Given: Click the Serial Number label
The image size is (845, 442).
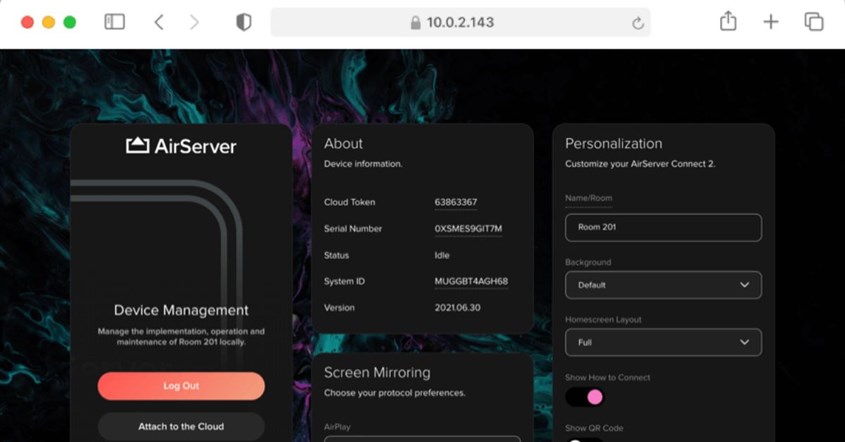Looking at the screenshot, I should [353, 229].
